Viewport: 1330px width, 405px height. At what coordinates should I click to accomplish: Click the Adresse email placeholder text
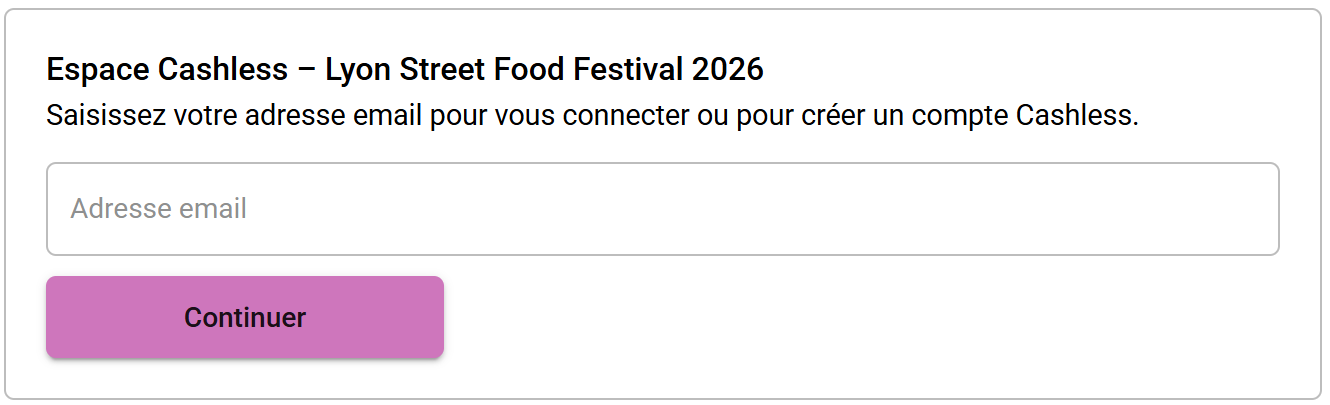coord(158,209)
